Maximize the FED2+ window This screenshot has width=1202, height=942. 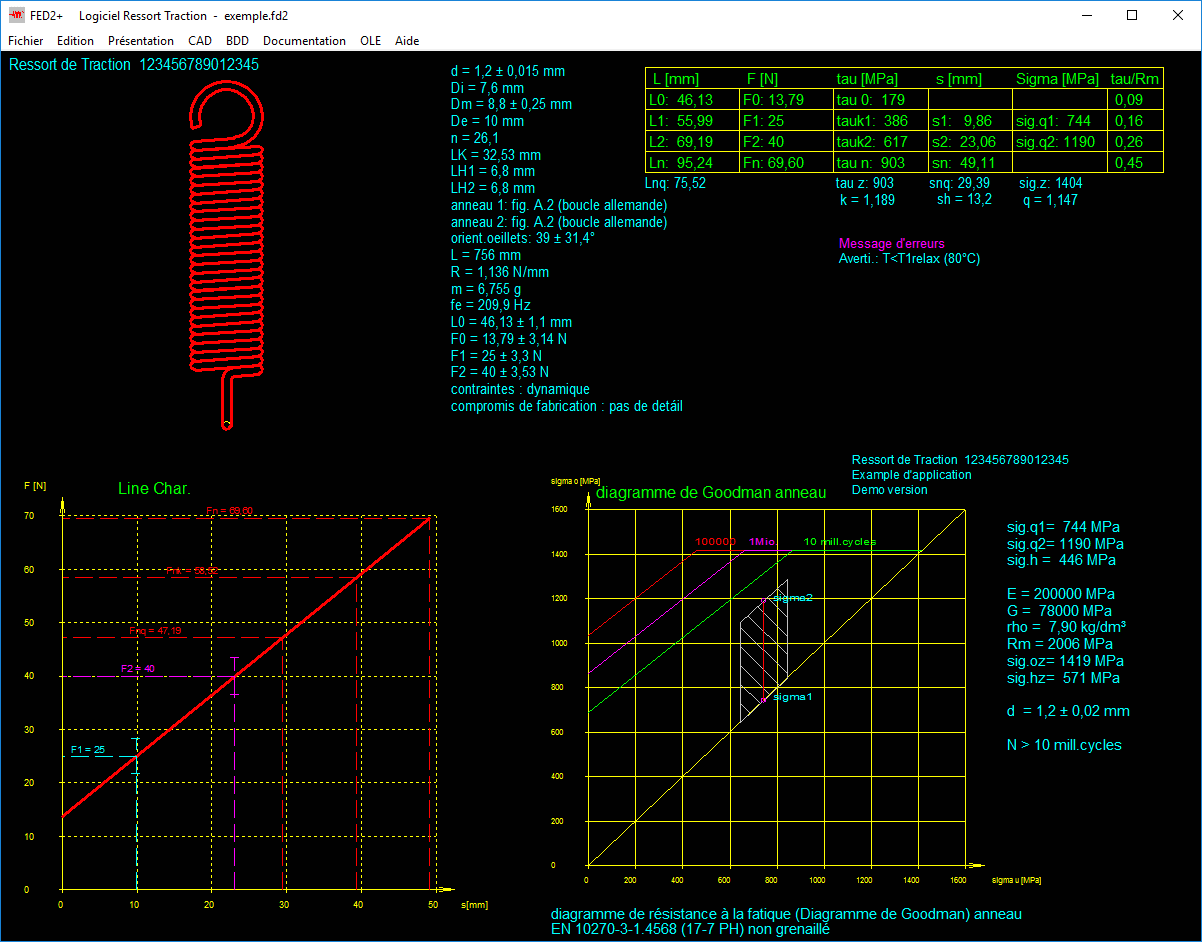tap(1132, 15)
